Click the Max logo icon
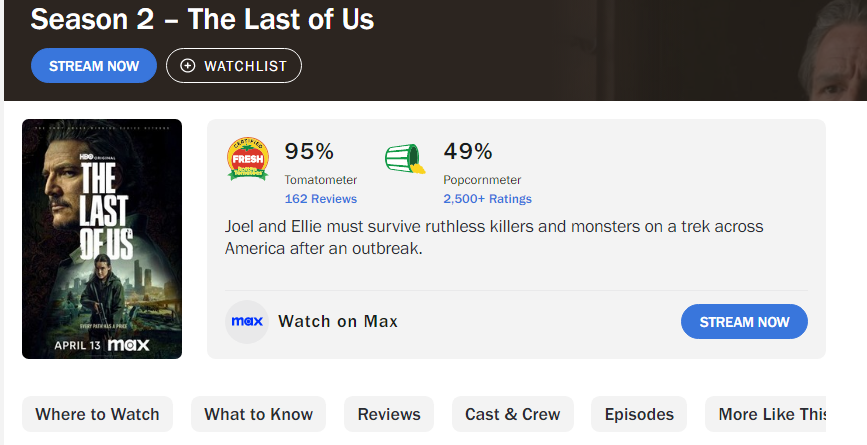Viewport: 867px width, 445px height. pos(247,322)
